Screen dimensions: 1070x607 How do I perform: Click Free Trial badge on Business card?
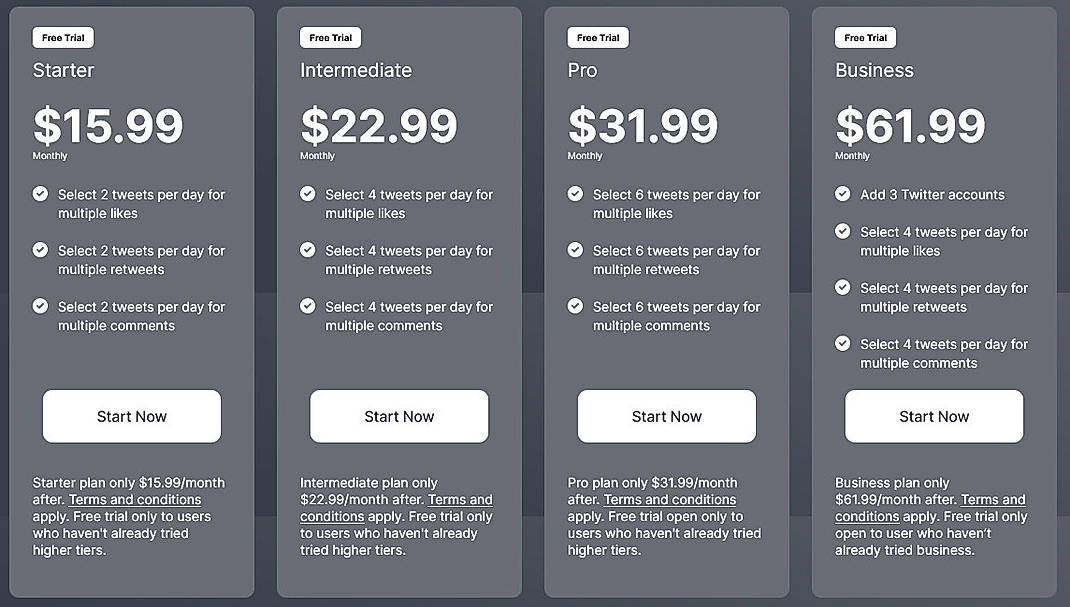point(866,38)
